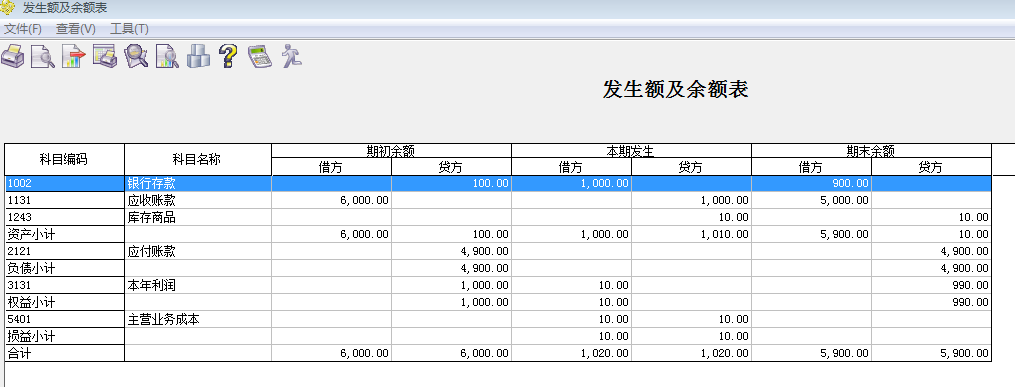1015x387 pixels.
Task: Click 贷方 header under 本期发生
Action: click(x=691, y=167)
